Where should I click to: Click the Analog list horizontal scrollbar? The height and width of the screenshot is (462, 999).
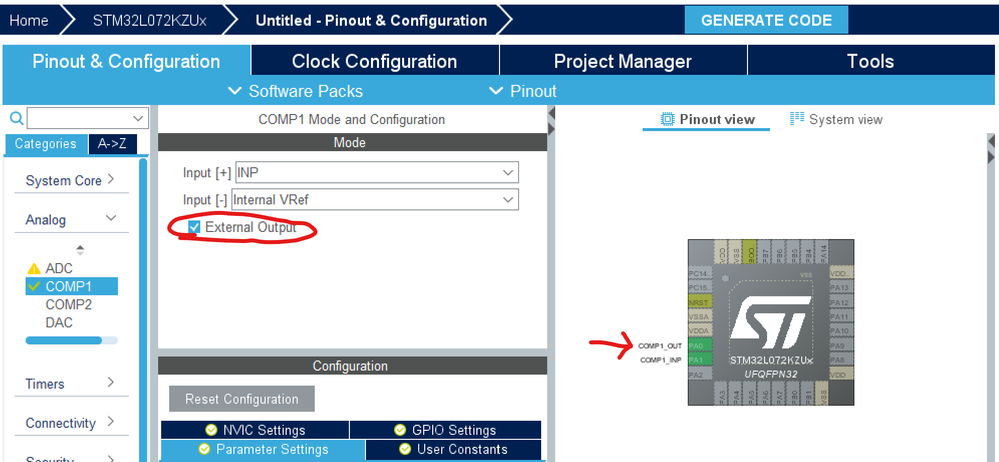coord(64,340)
